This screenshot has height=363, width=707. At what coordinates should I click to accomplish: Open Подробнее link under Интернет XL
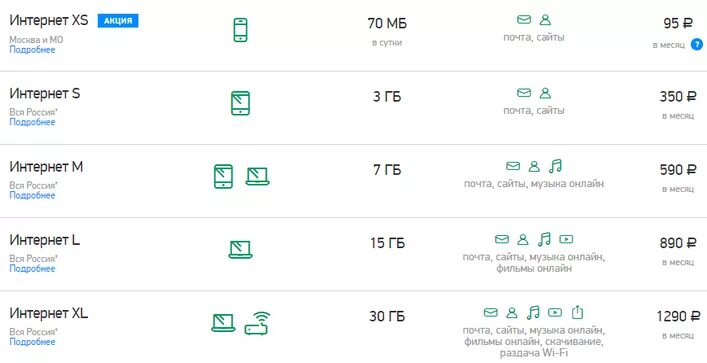[x=32, y=342]
